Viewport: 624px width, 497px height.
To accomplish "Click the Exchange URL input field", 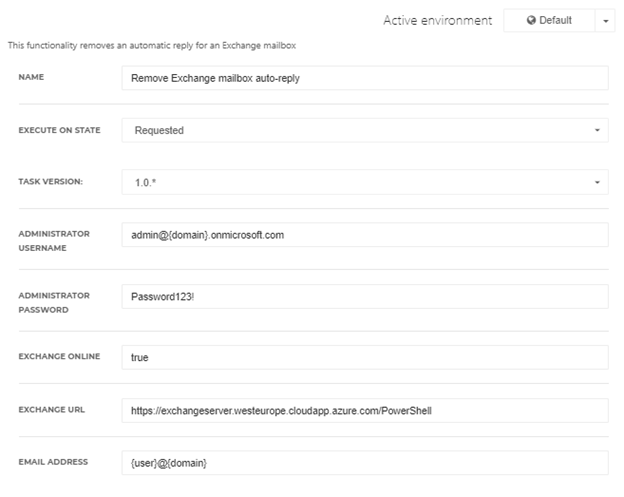I will 365,411.
